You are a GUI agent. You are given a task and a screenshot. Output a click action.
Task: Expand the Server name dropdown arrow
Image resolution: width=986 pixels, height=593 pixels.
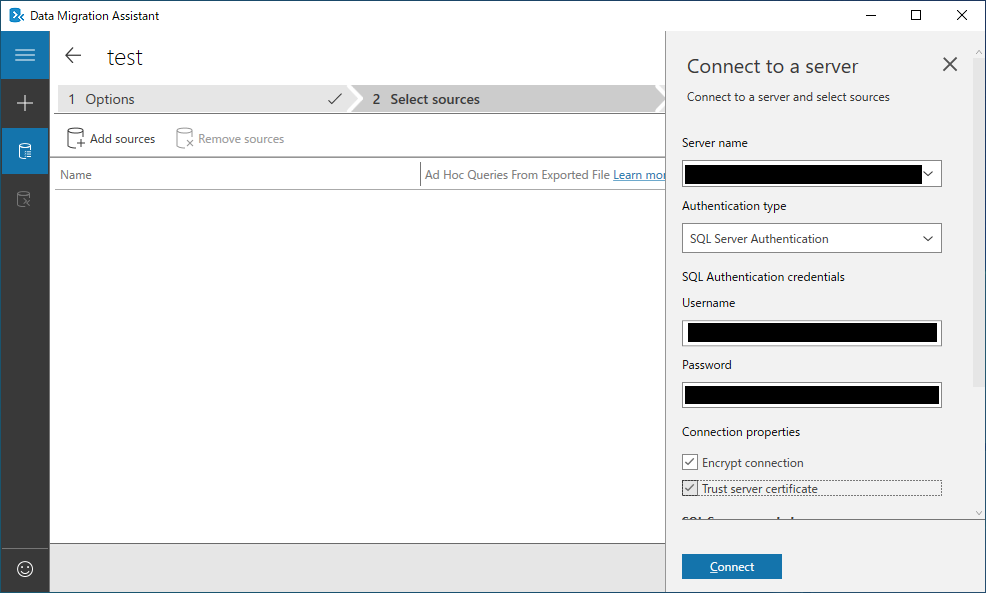pos(928,174)
